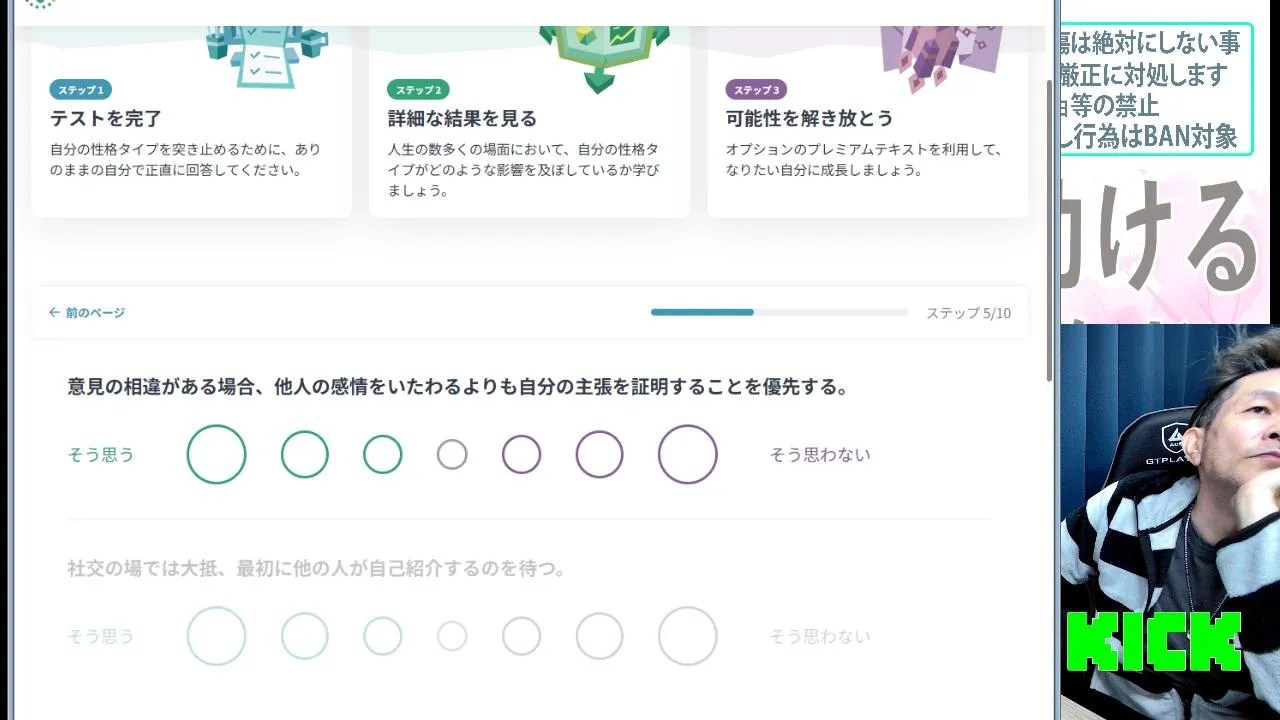Click the page's vertical scrollbar thumb
1280x720 pixels.
coord(1049,230)
